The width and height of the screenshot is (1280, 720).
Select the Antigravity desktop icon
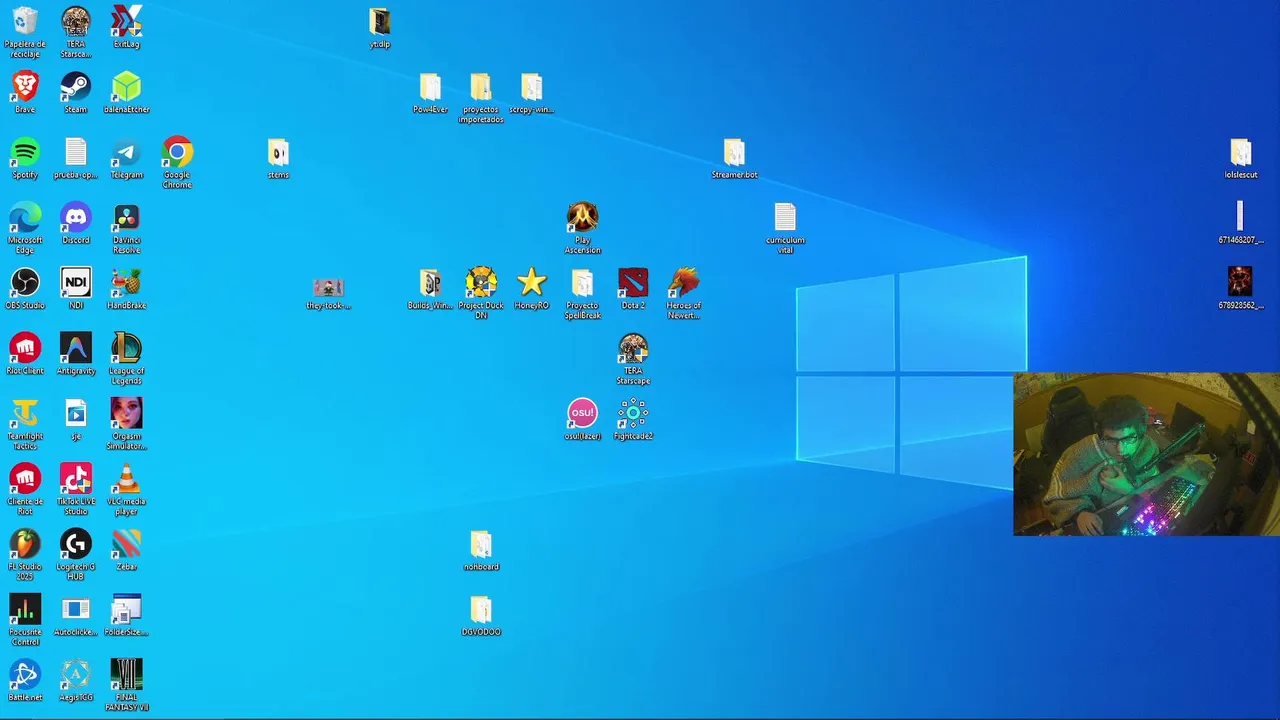click(x=75, y=348)
